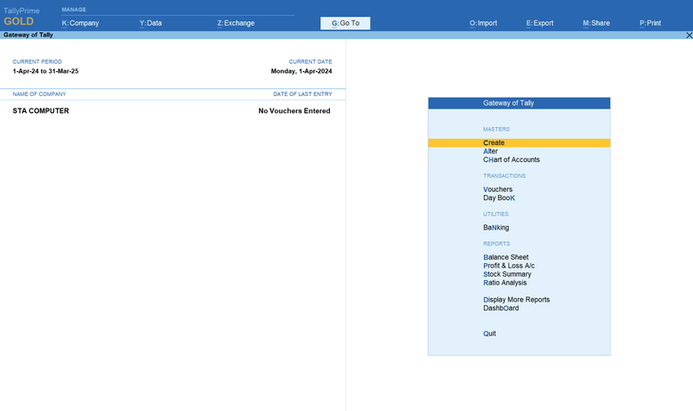Open the O:Import menu
This screenshot has height=411, width=693.
click(x=483, y=23)
